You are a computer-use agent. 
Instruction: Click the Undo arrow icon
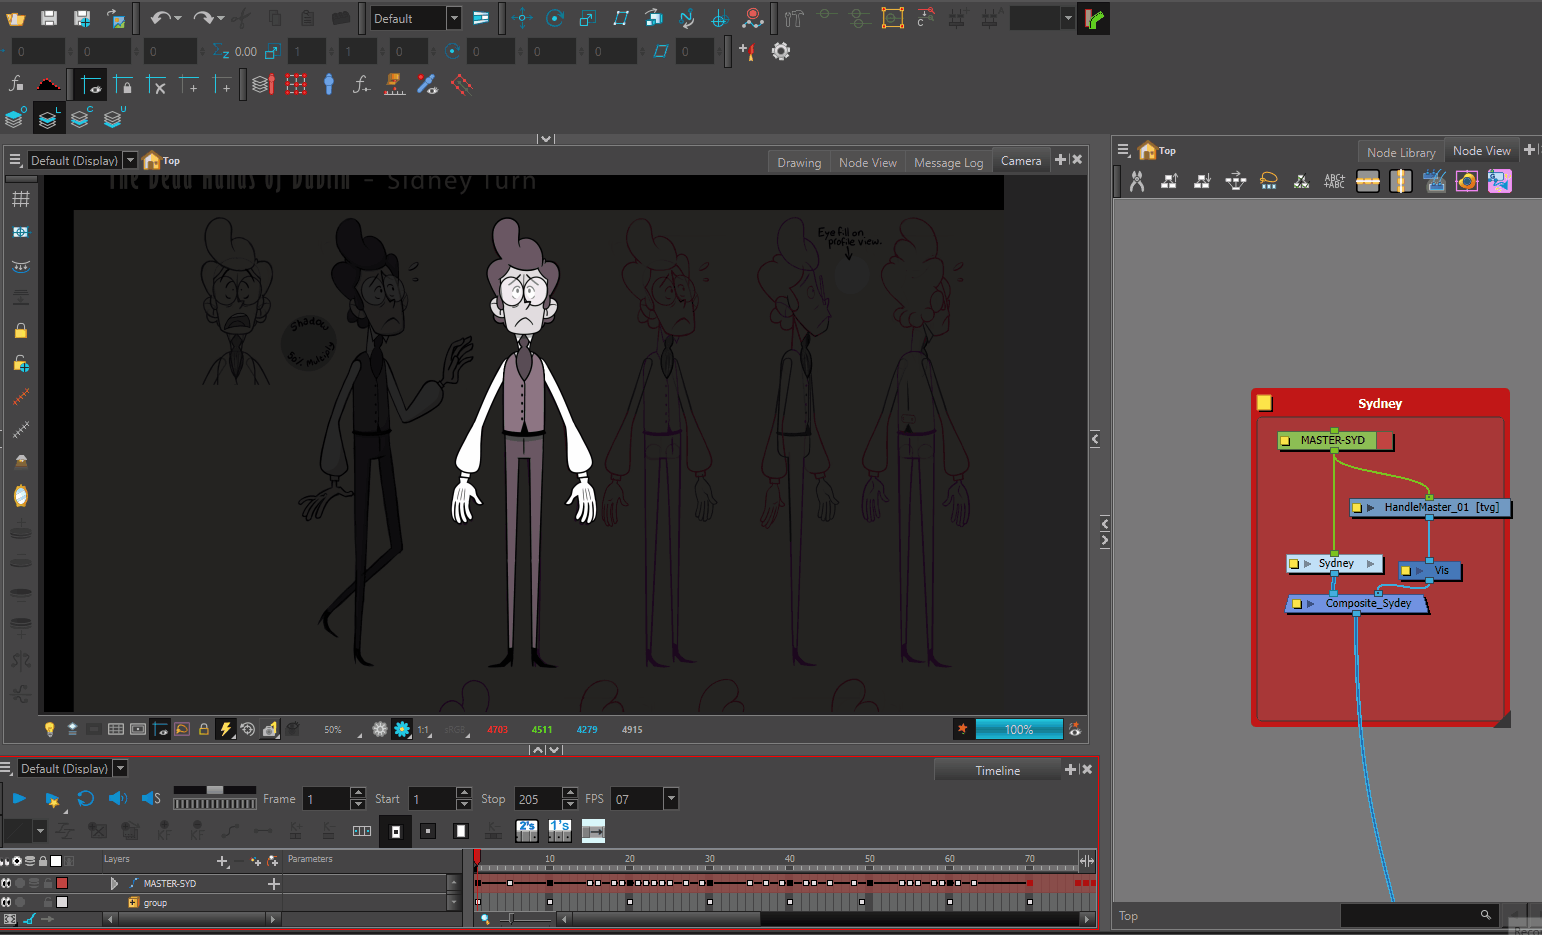click(160, 18)
